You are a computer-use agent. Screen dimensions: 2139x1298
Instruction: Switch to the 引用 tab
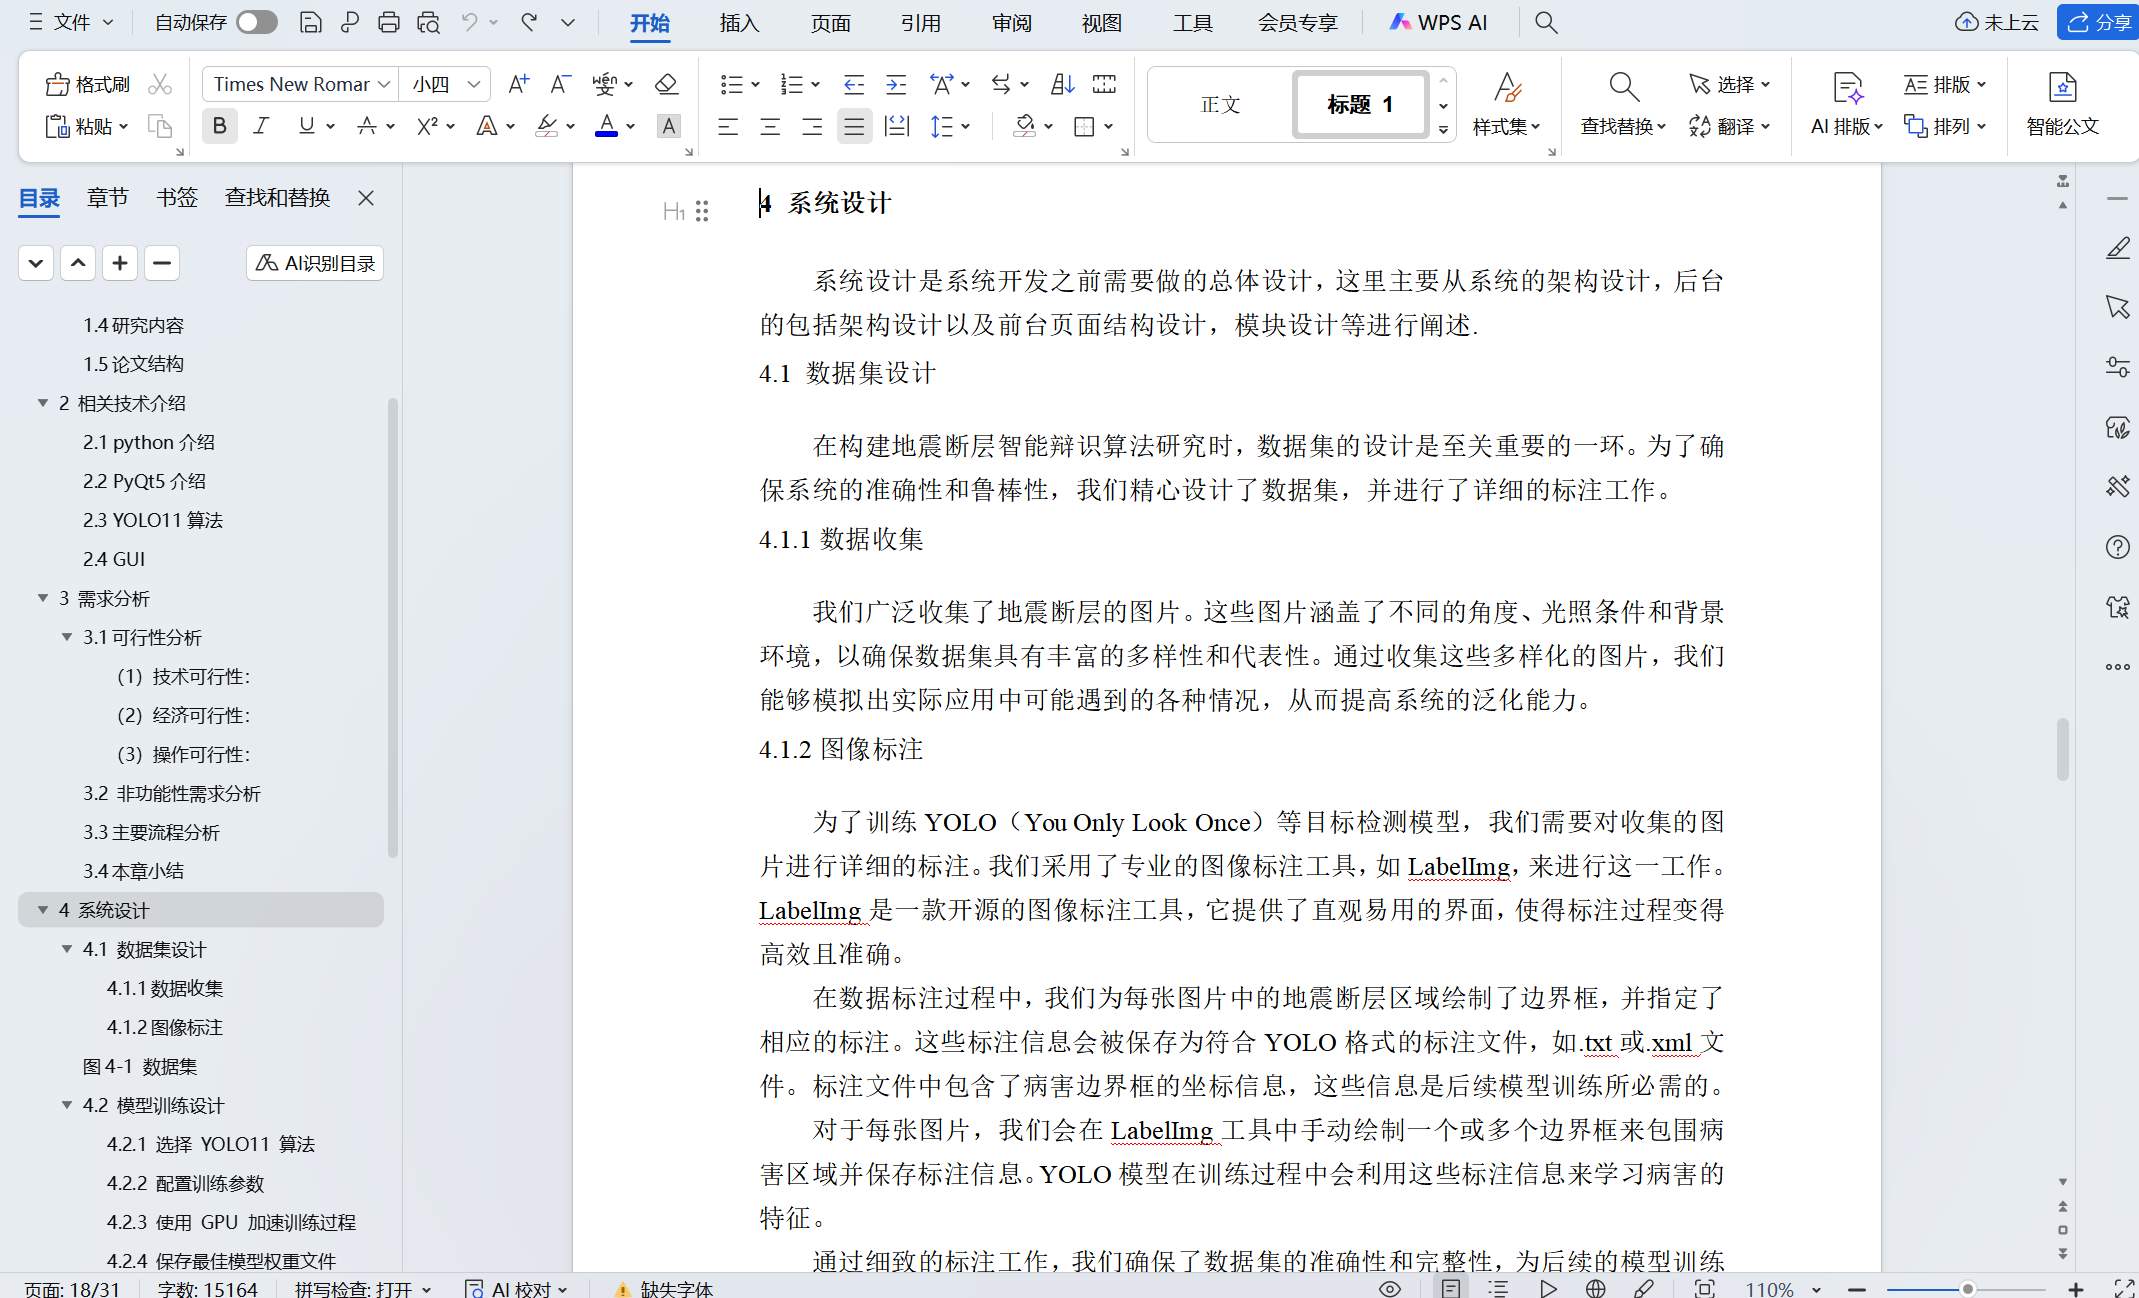920,22
